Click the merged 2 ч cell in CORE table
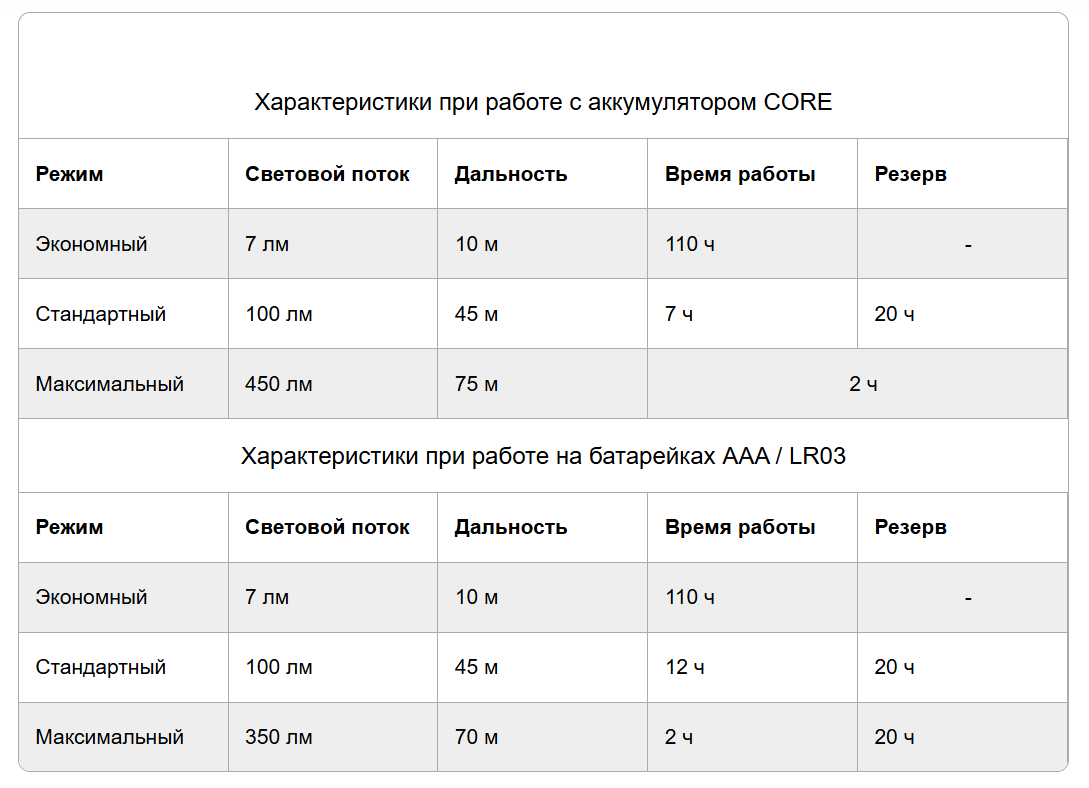 pos(862,384)
